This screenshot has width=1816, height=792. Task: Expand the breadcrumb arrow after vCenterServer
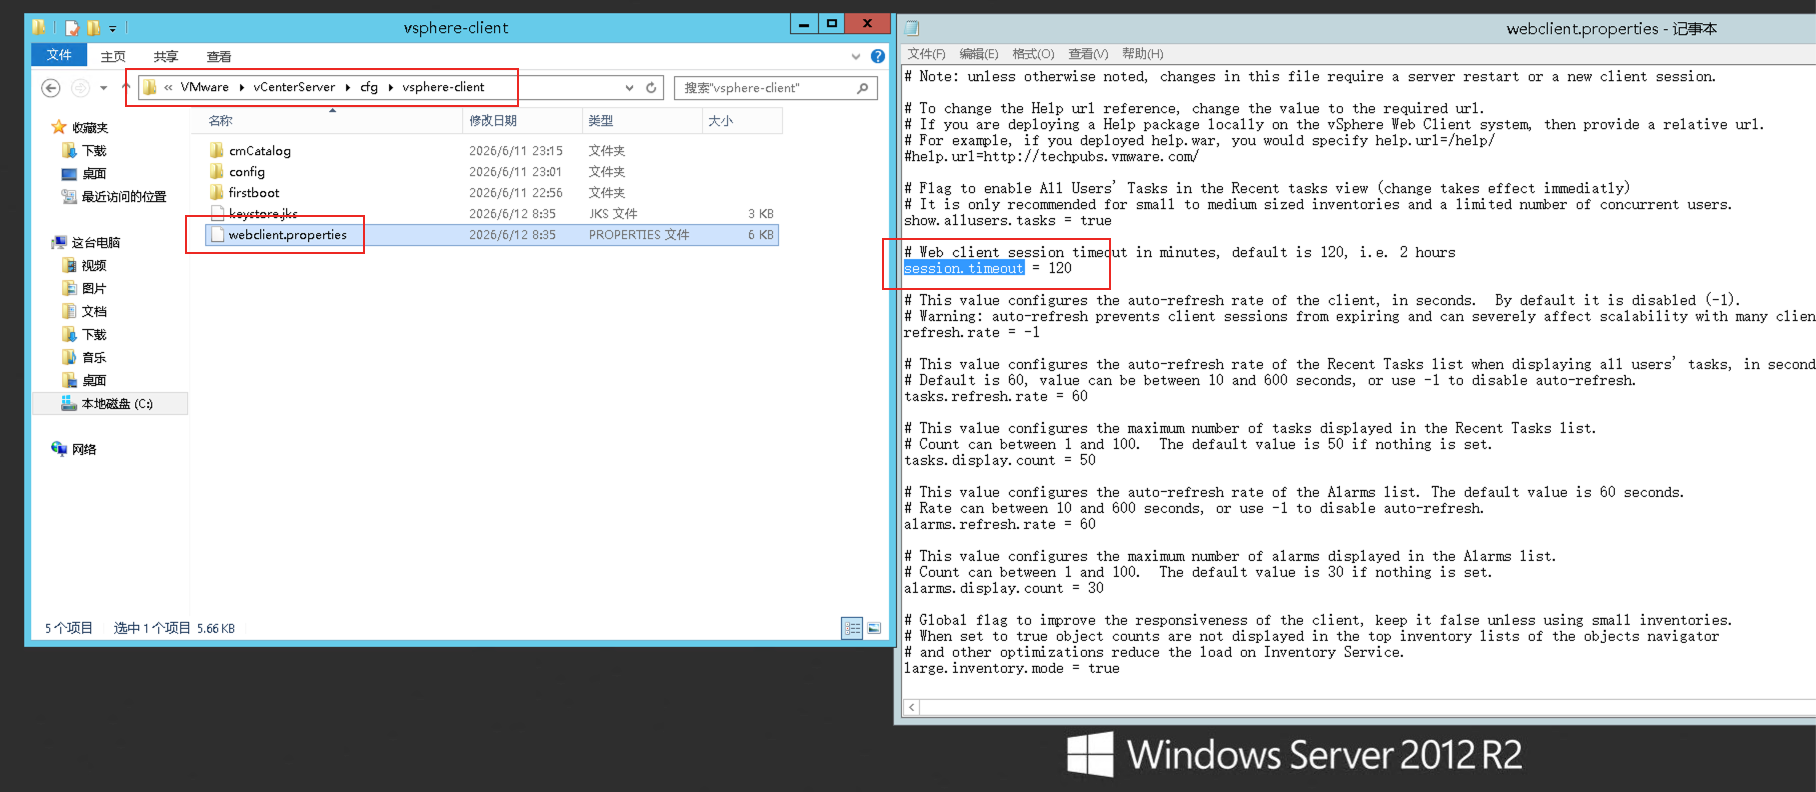tap(347, 88)
